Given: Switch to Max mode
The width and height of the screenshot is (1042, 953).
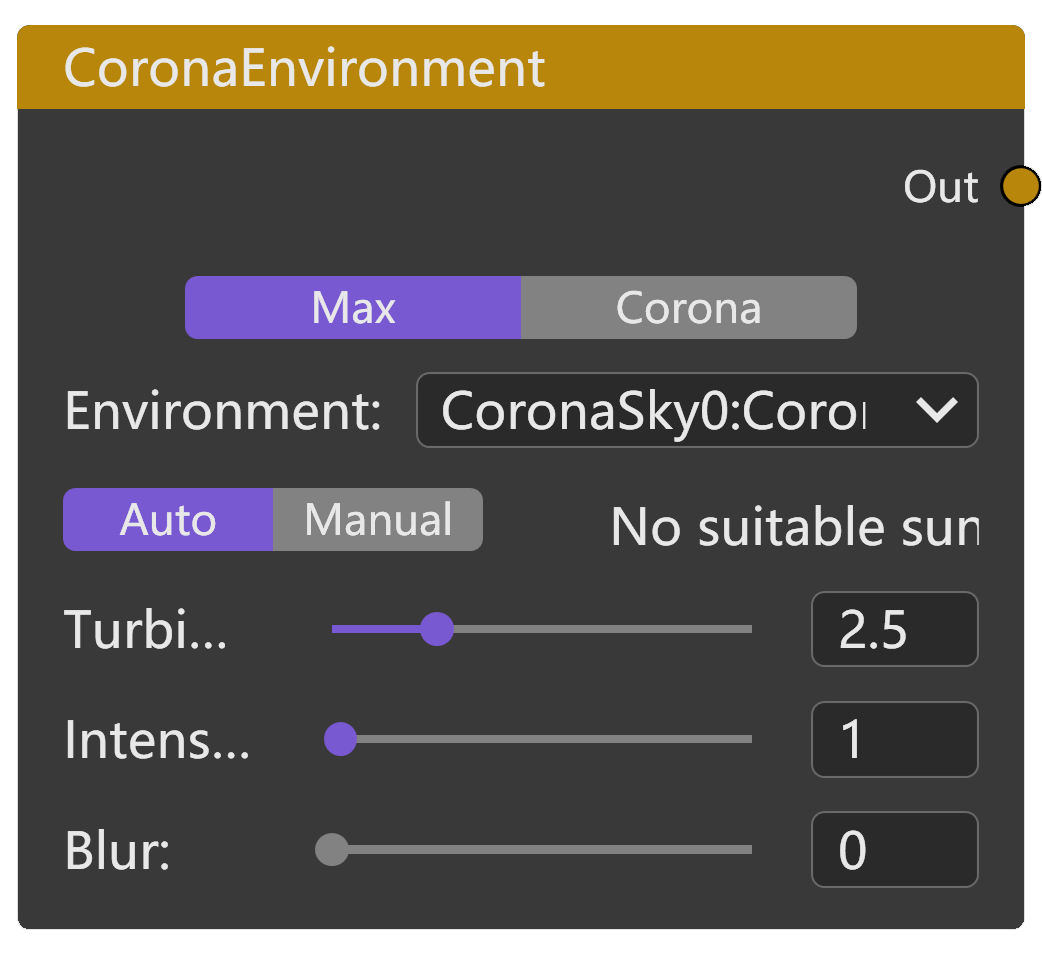Looking at the screenshot, I should [x=353, y=308].
